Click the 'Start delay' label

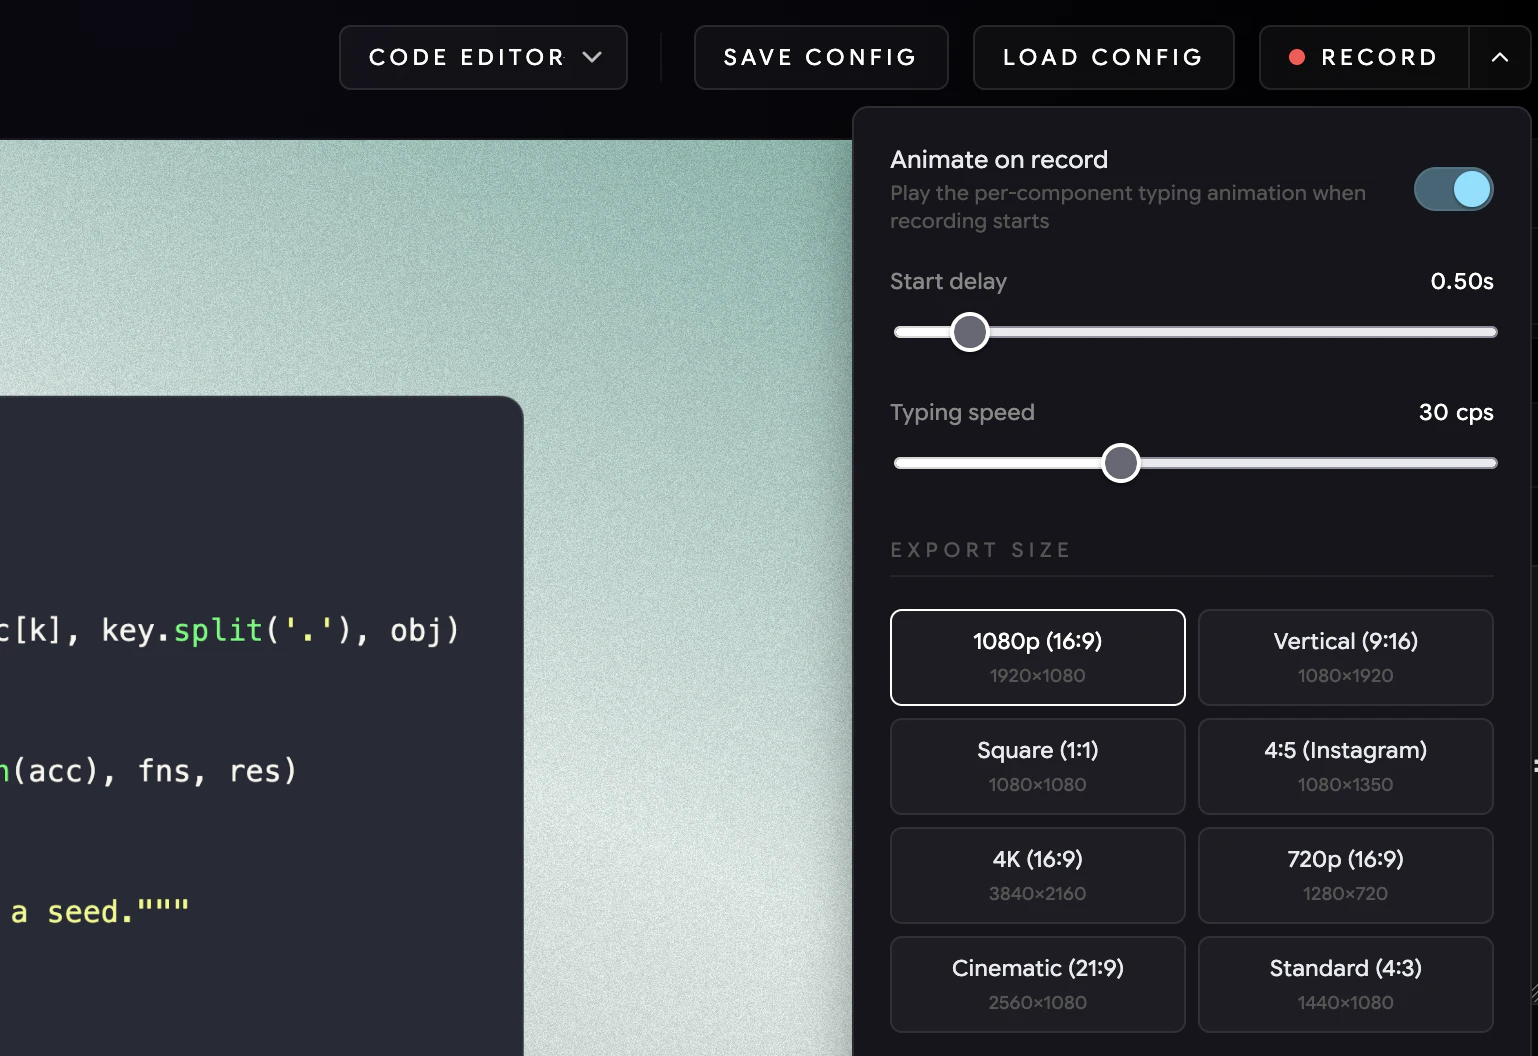click(948, 282)
